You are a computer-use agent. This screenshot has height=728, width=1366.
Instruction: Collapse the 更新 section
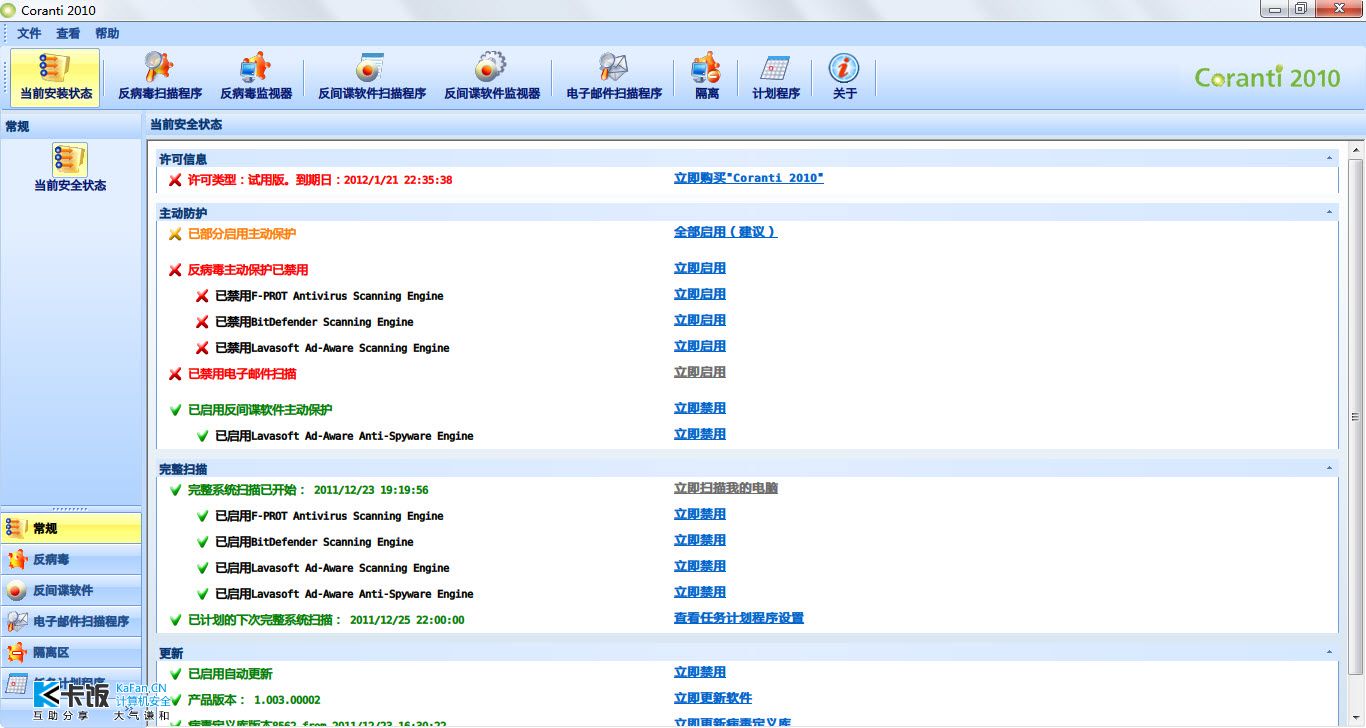1329,652
